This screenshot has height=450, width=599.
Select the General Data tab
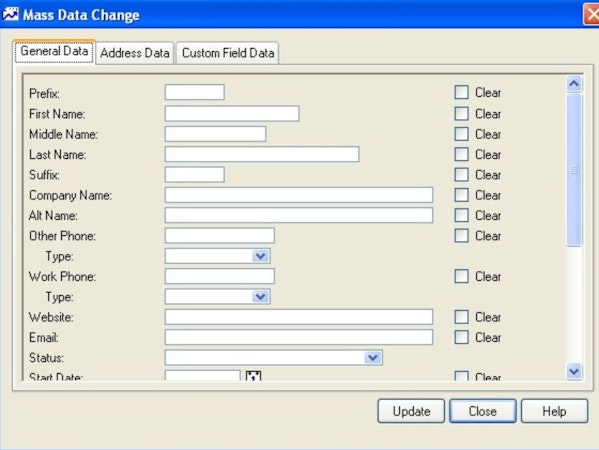click(54, 51)
